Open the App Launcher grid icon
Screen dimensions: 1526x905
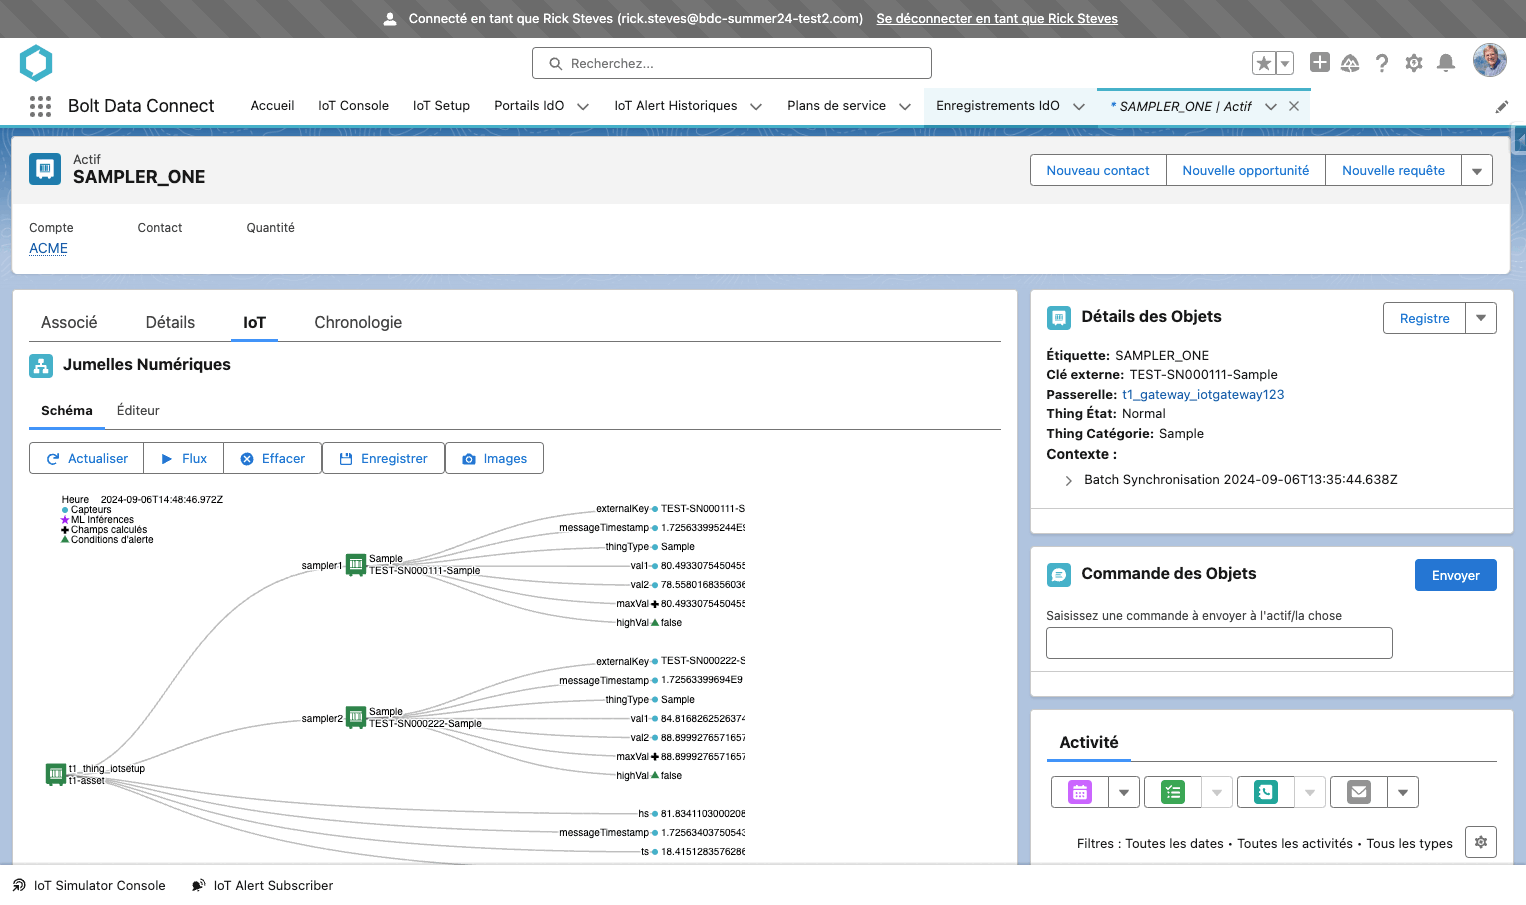tap(40, 106)
